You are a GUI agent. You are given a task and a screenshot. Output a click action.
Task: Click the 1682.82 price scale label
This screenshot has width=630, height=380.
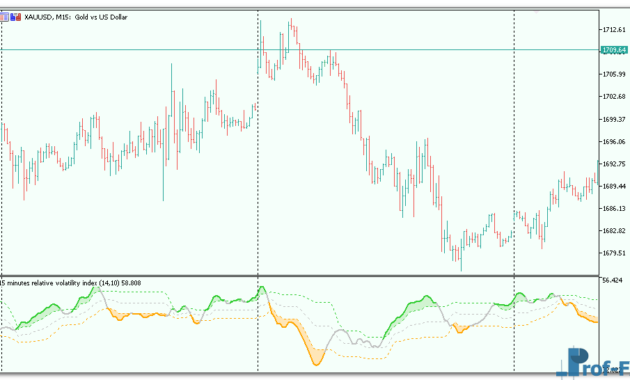pos(614,231)
